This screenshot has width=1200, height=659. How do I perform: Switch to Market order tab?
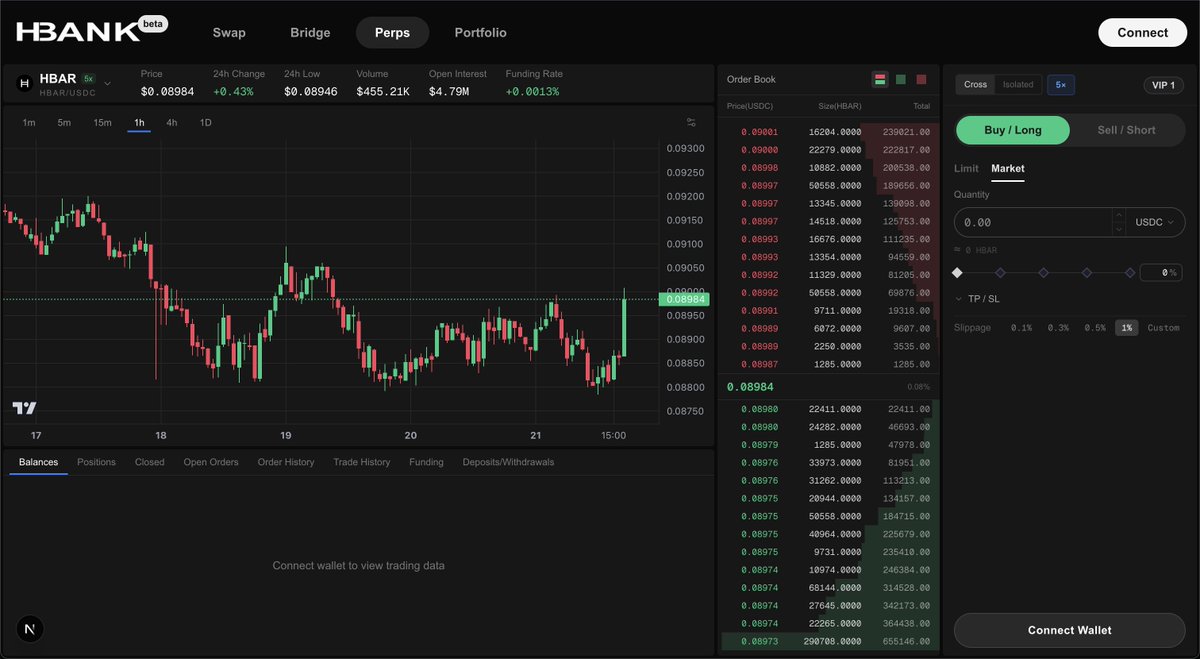(1008, 168)
